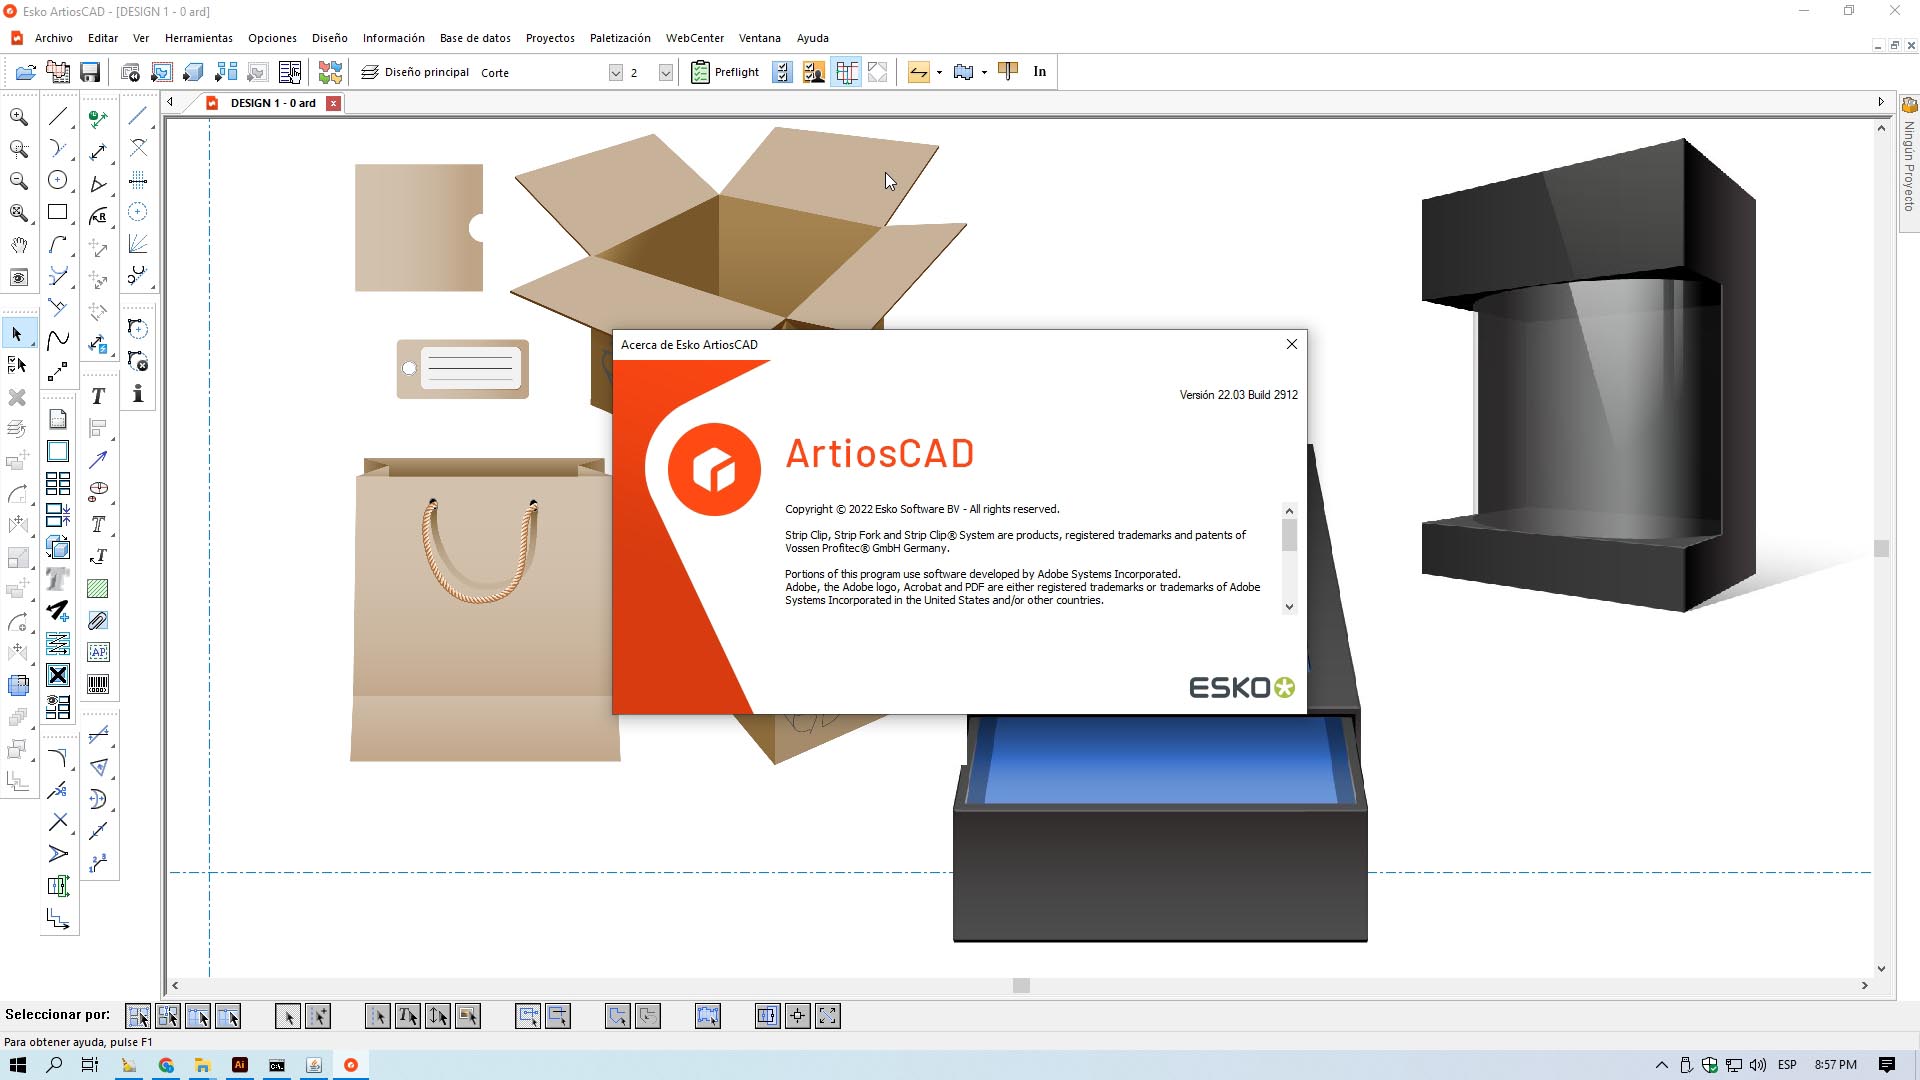Click the copyright text scrollbar down arrow

click(x=1289, y=607)
